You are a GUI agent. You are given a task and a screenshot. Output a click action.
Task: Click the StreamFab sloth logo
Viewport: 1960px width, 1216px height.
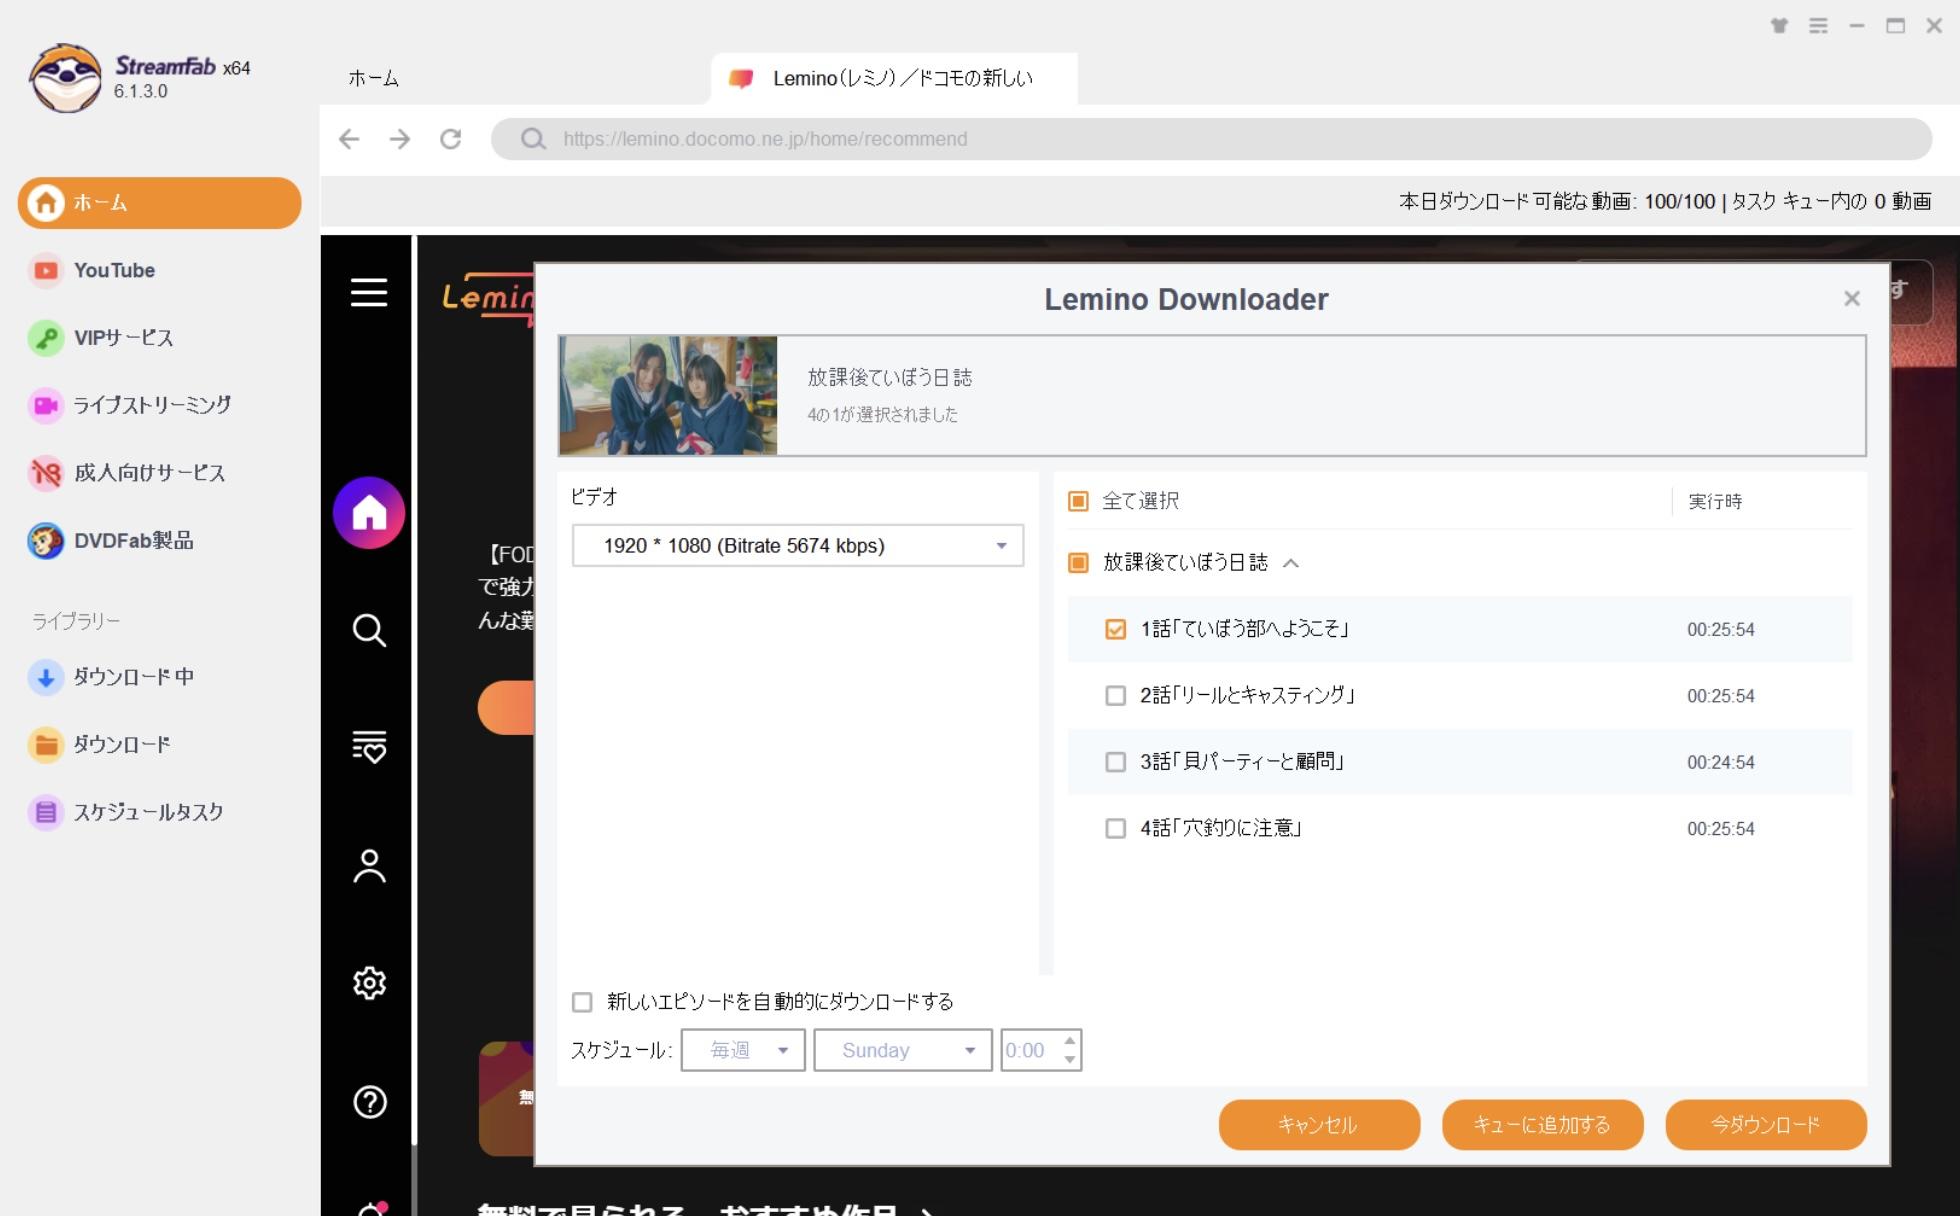65,78
